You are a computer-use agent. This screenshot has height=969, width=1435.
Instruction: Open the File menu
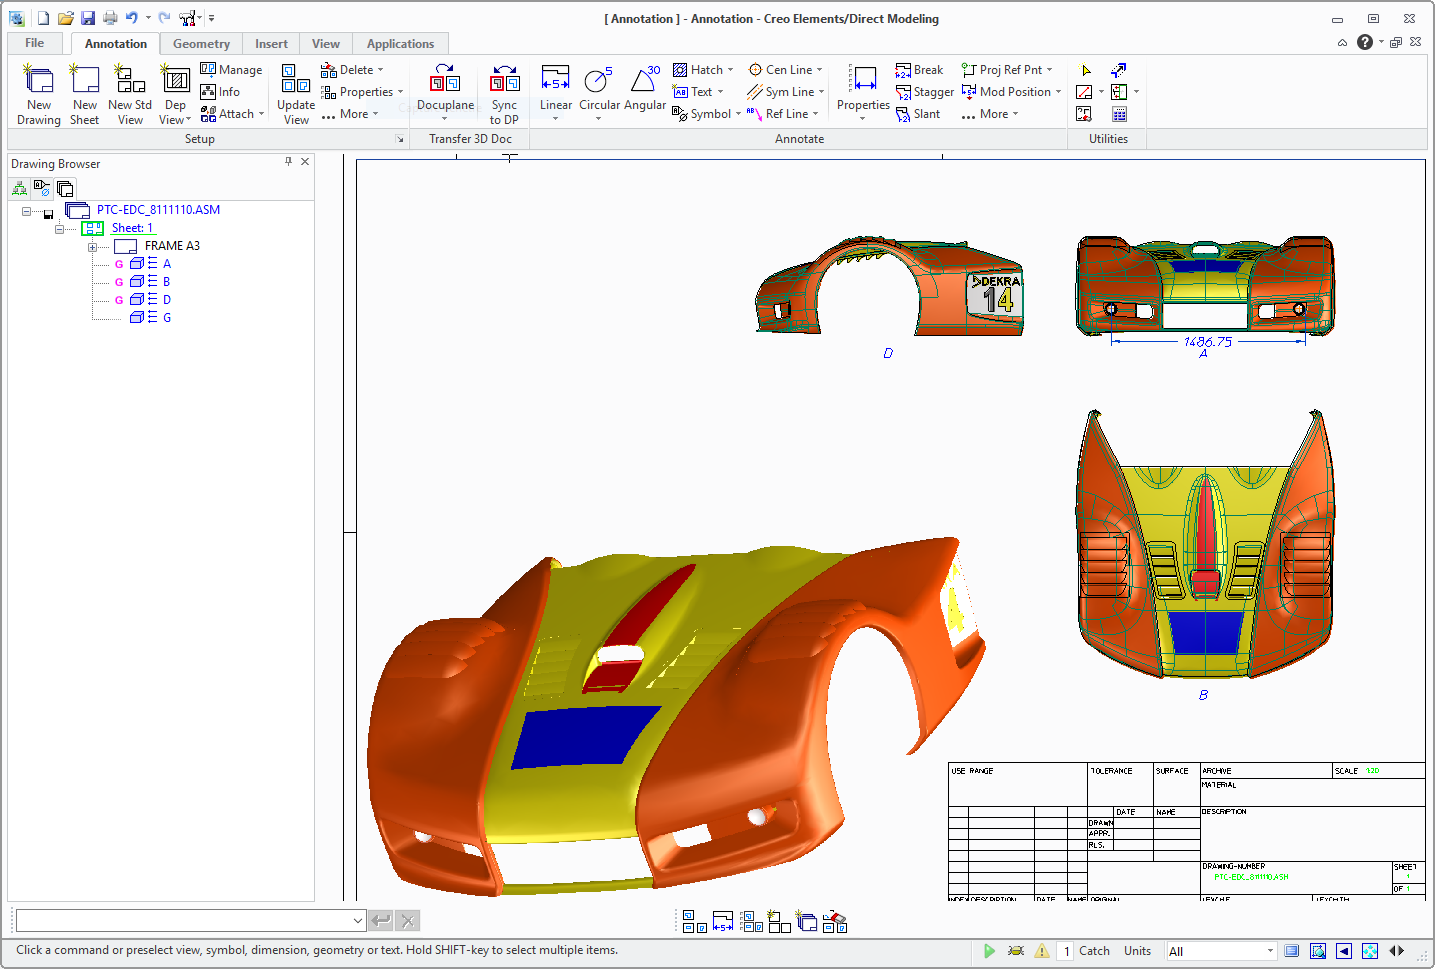tap(35, 43)
